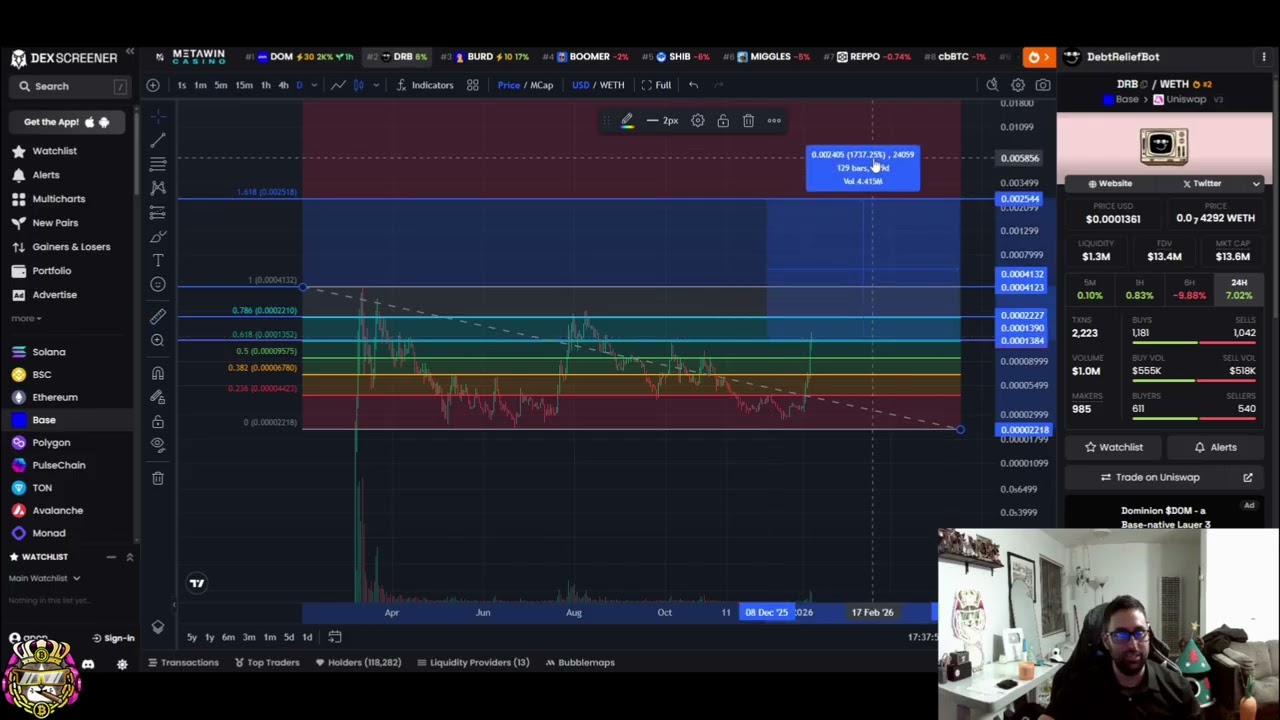Screen dimensions: 1280x720
Task: Select the brush drawing tool
Action: (158, 236)
